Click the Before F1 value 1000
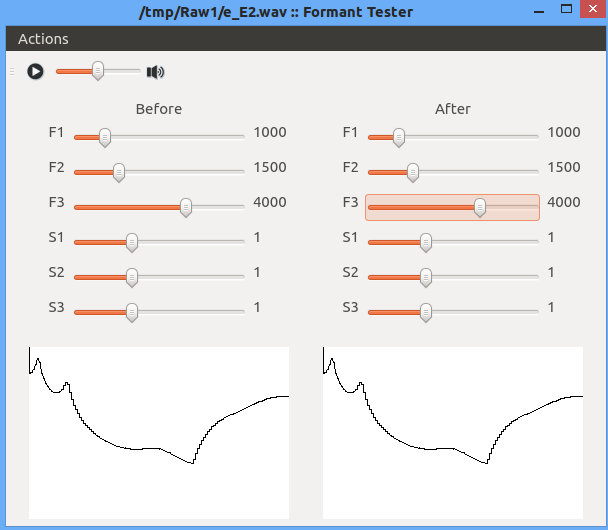Viewport: 608px width, 530px height. click(x=270, y=133)
